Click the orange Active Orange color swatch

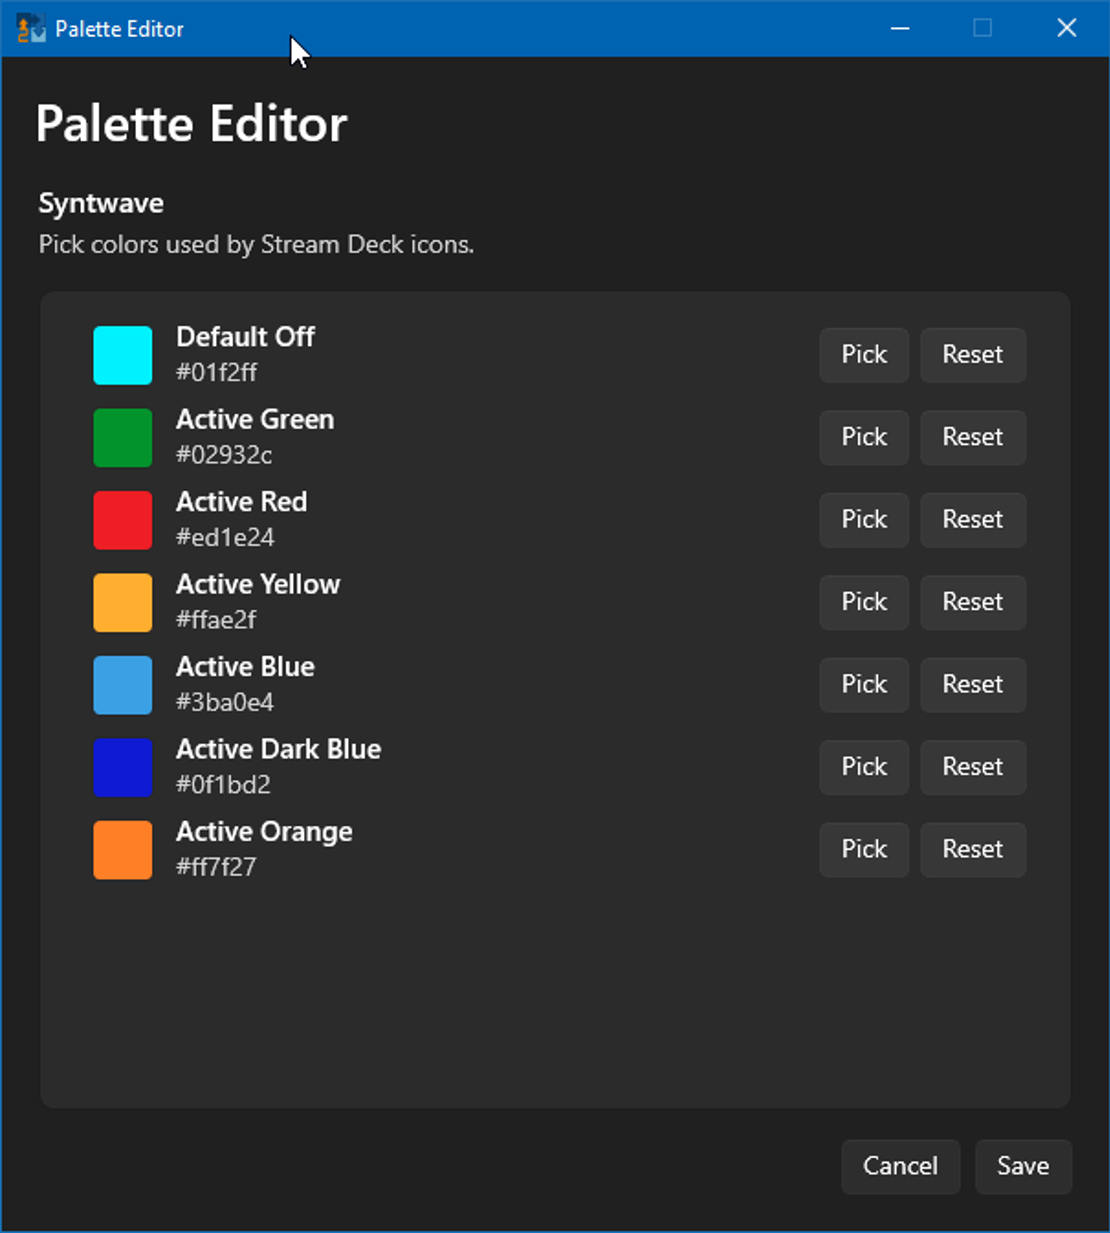(x=122, y=849)
